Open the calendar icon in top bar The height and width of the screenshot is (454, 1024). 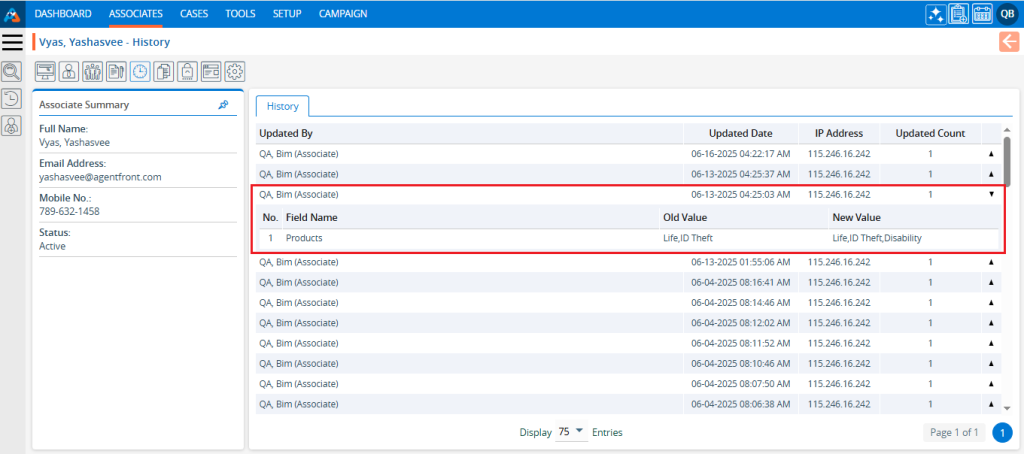[x=982, y=14]
